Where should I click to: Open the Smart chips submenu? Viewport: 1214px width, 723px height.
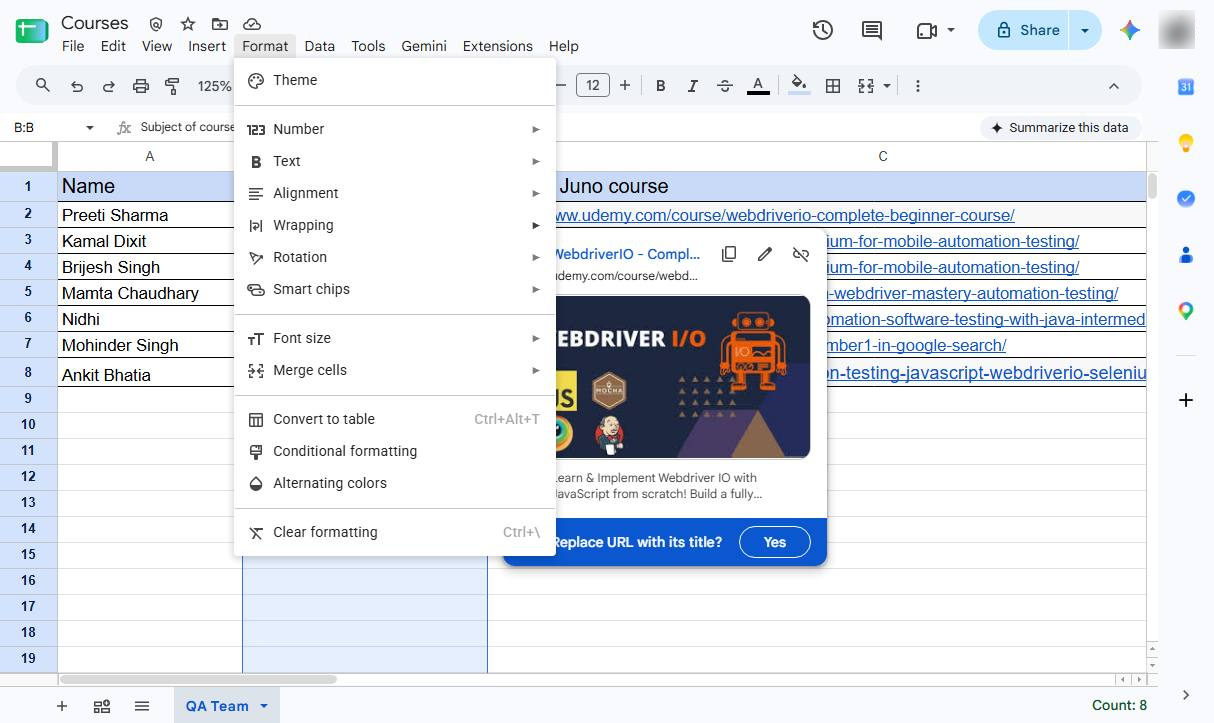pyautogui.click(x=394, y=289)
